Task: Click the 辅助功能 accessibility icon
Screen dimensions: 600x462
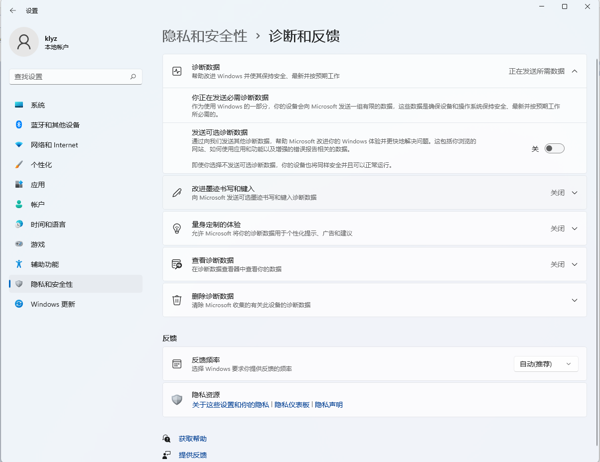Action: (19, 264)
